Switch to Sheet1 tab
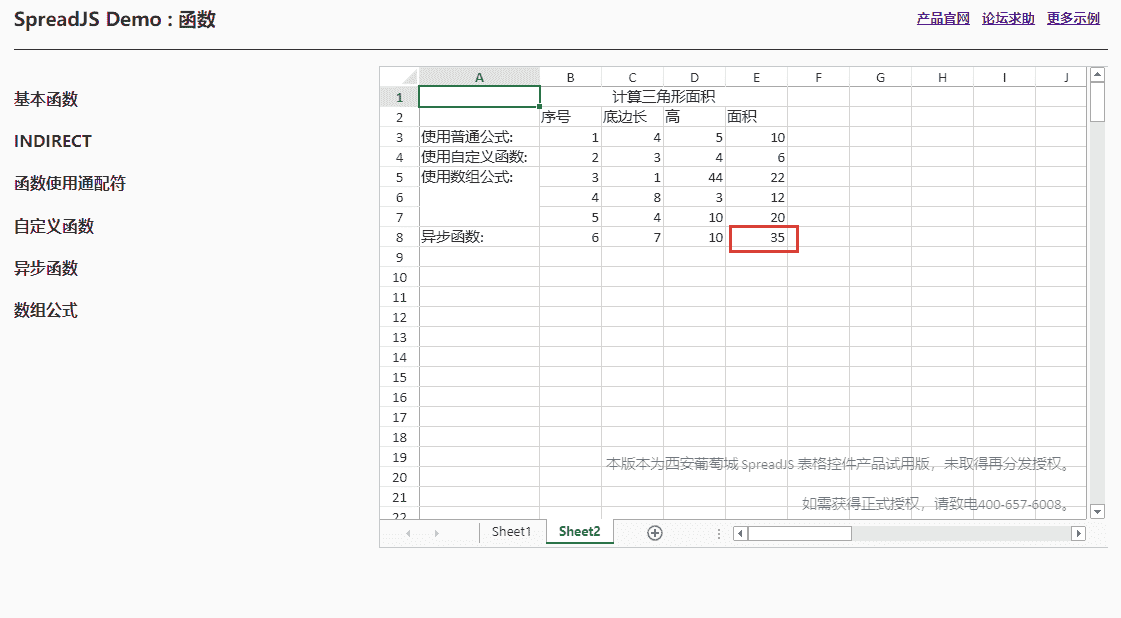Screen dimensions: 1121x618 pos(511,531)
